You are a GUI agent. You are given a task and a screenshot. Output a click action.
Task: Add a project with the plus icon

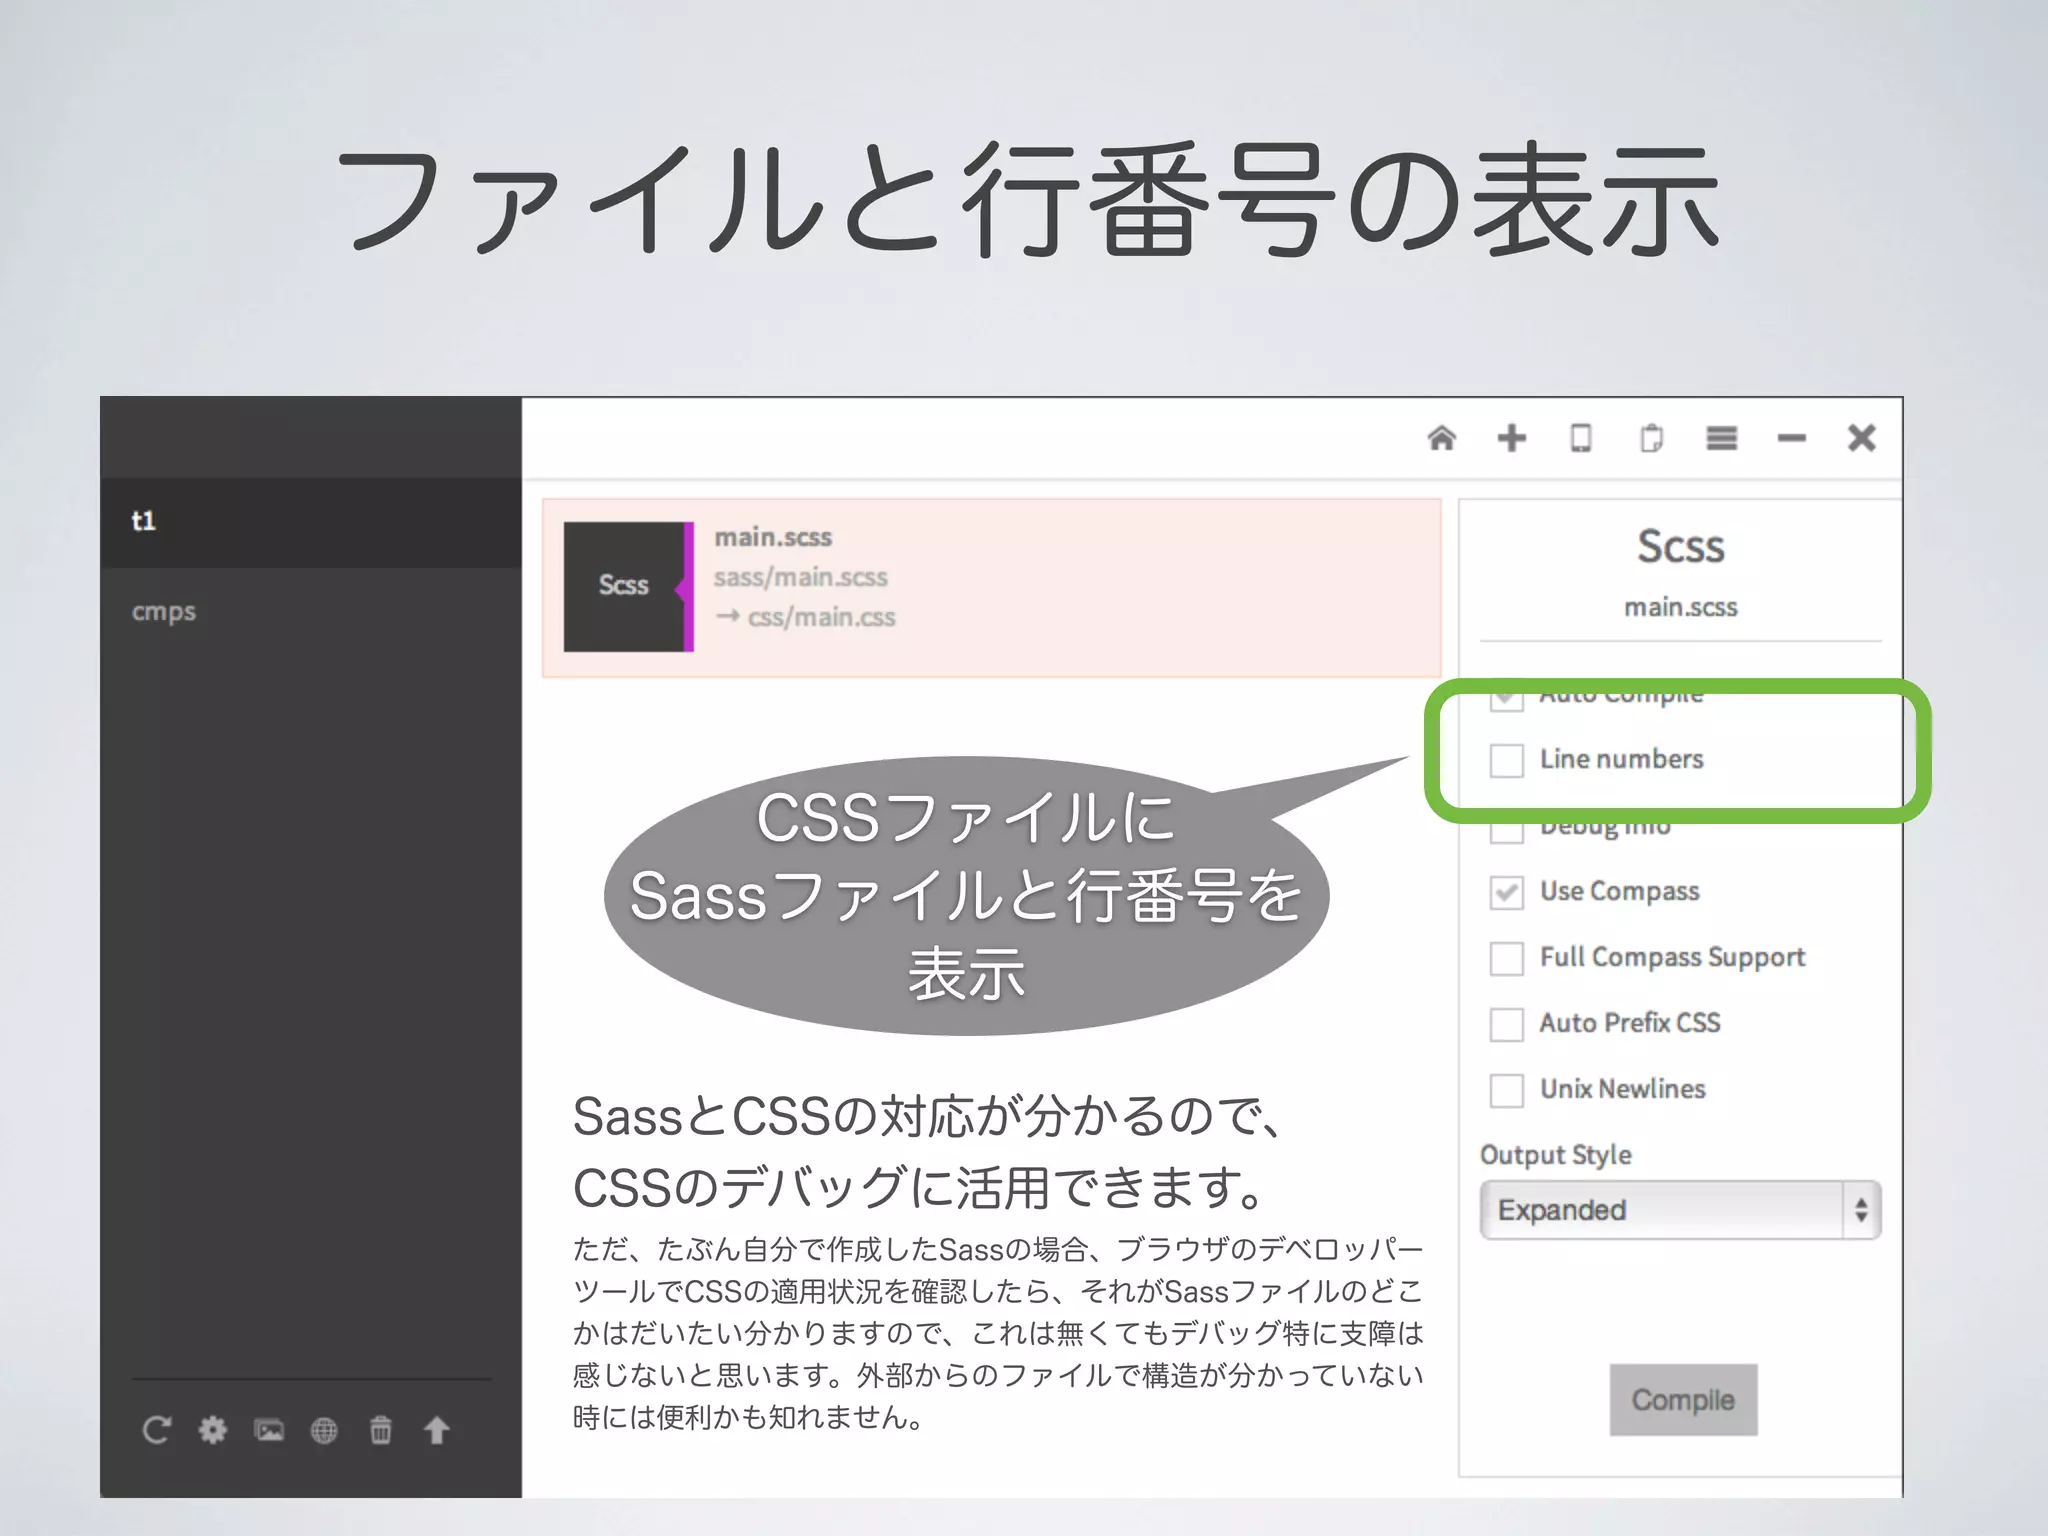coord(1512,438)
